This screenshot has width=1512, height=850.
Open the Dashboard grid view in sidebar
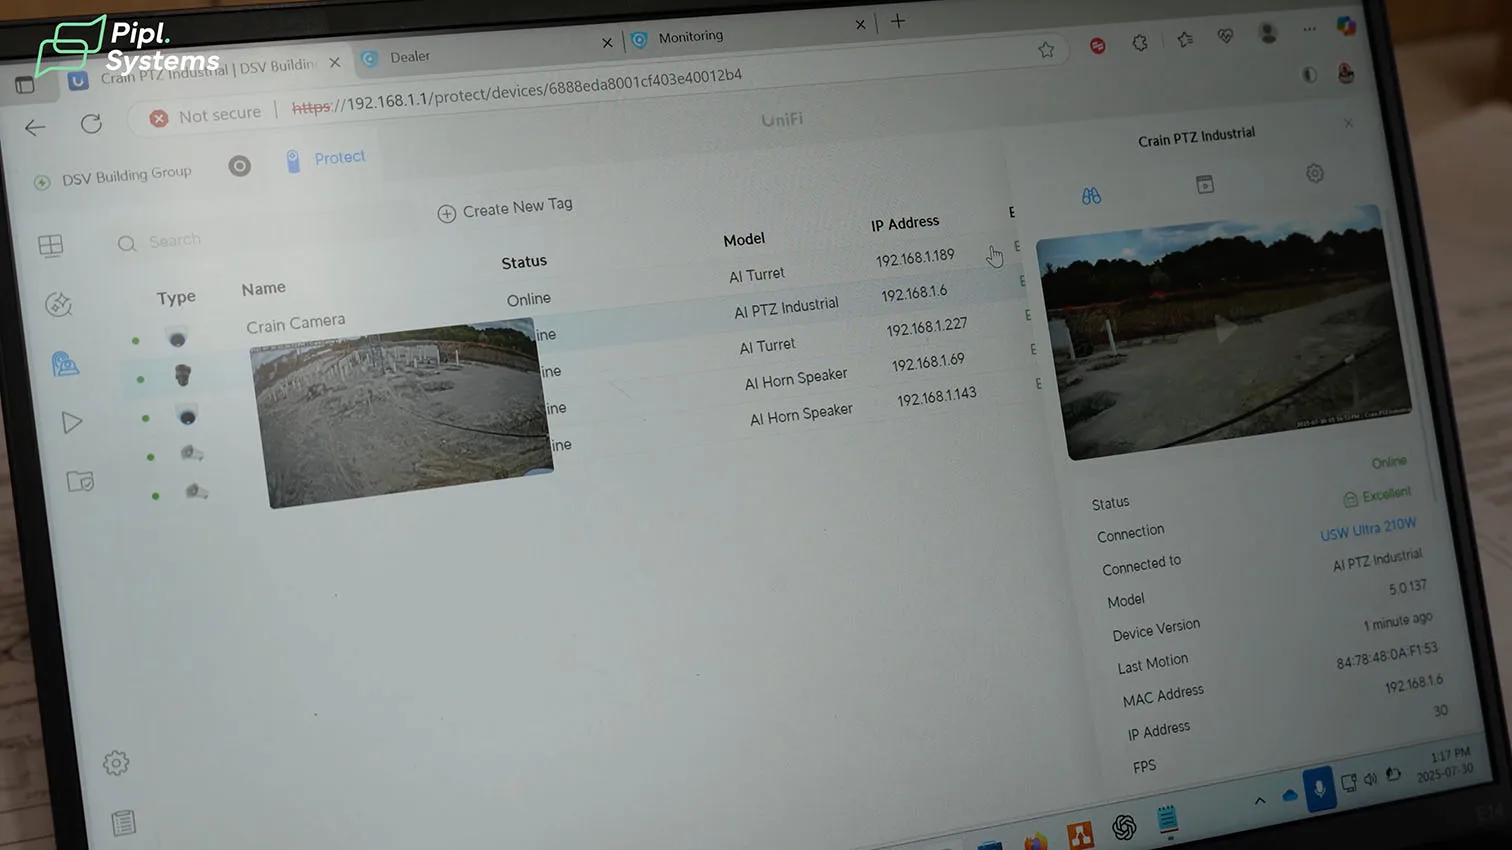51,245
